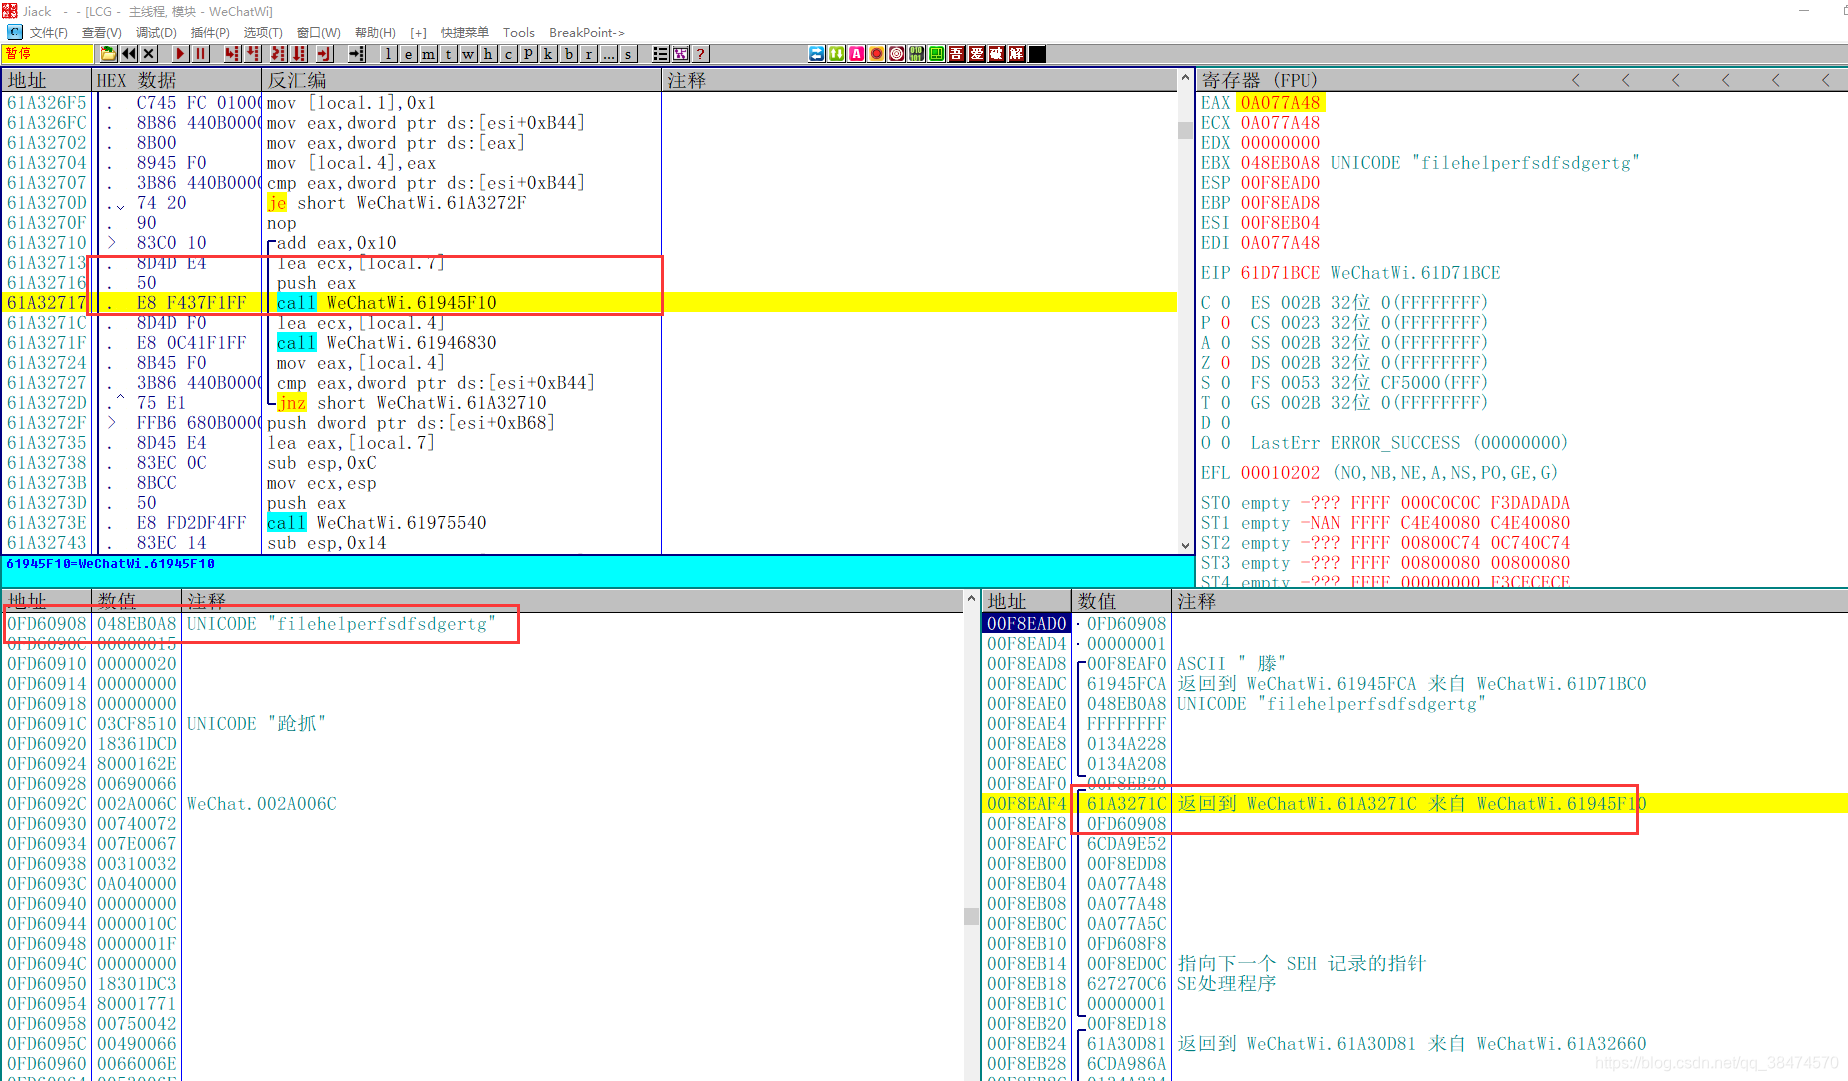Open the BreakPoint-> menu
This screenshot has height=1081, width=1848.
pyautogui.click(x=586, y=33)
